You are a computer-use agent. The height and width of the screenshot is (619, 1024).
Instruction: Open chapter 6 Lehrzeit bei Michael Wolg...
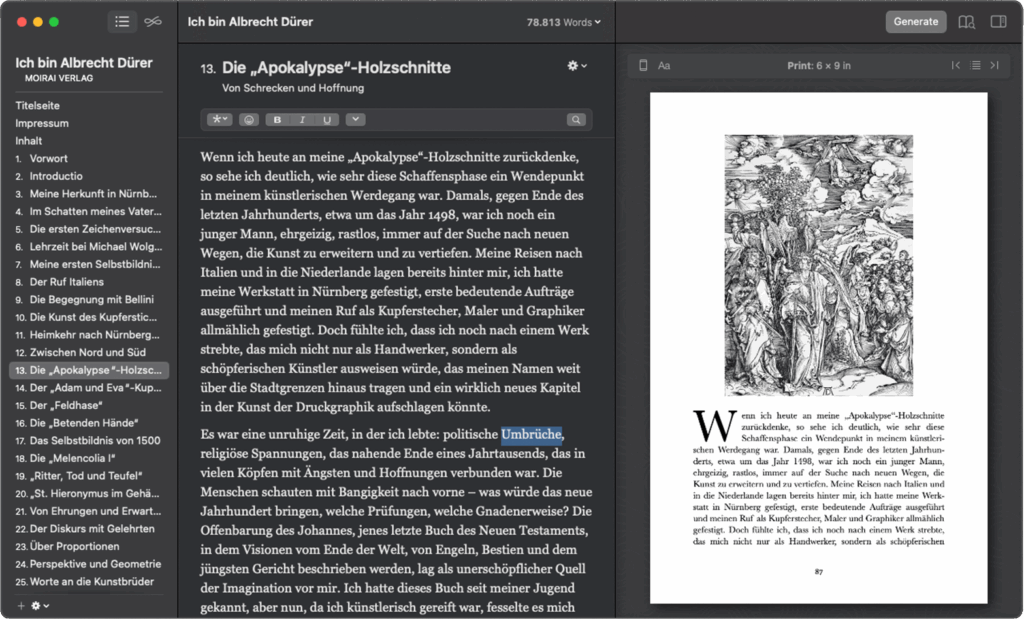(x=88, y=246)
